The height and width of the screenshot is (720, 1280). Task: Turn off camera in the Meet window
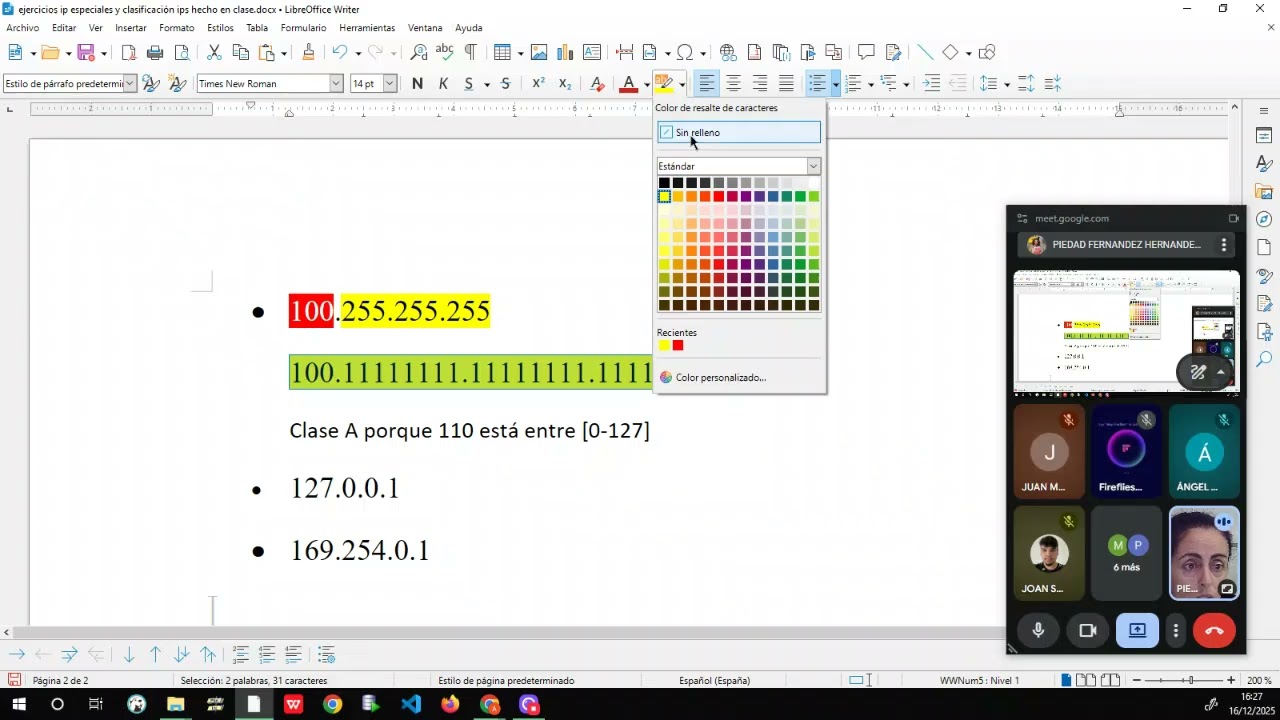coord(1088,630)
